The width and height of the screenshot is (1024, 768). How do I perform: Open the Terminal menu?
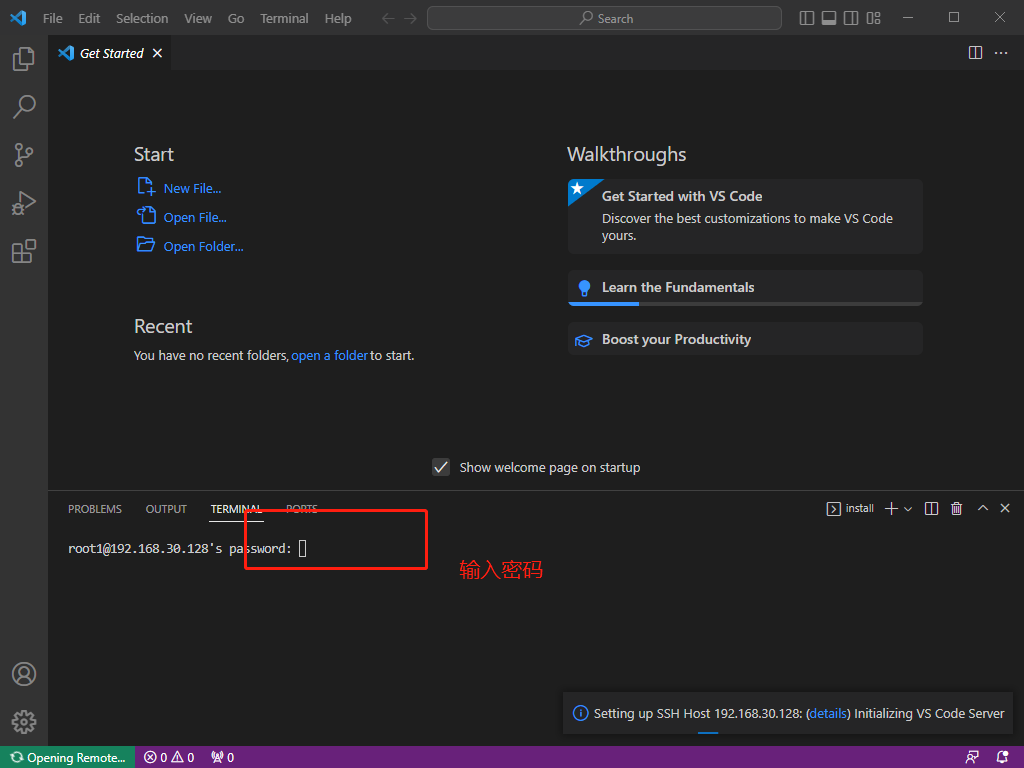(x=284, y=18)
